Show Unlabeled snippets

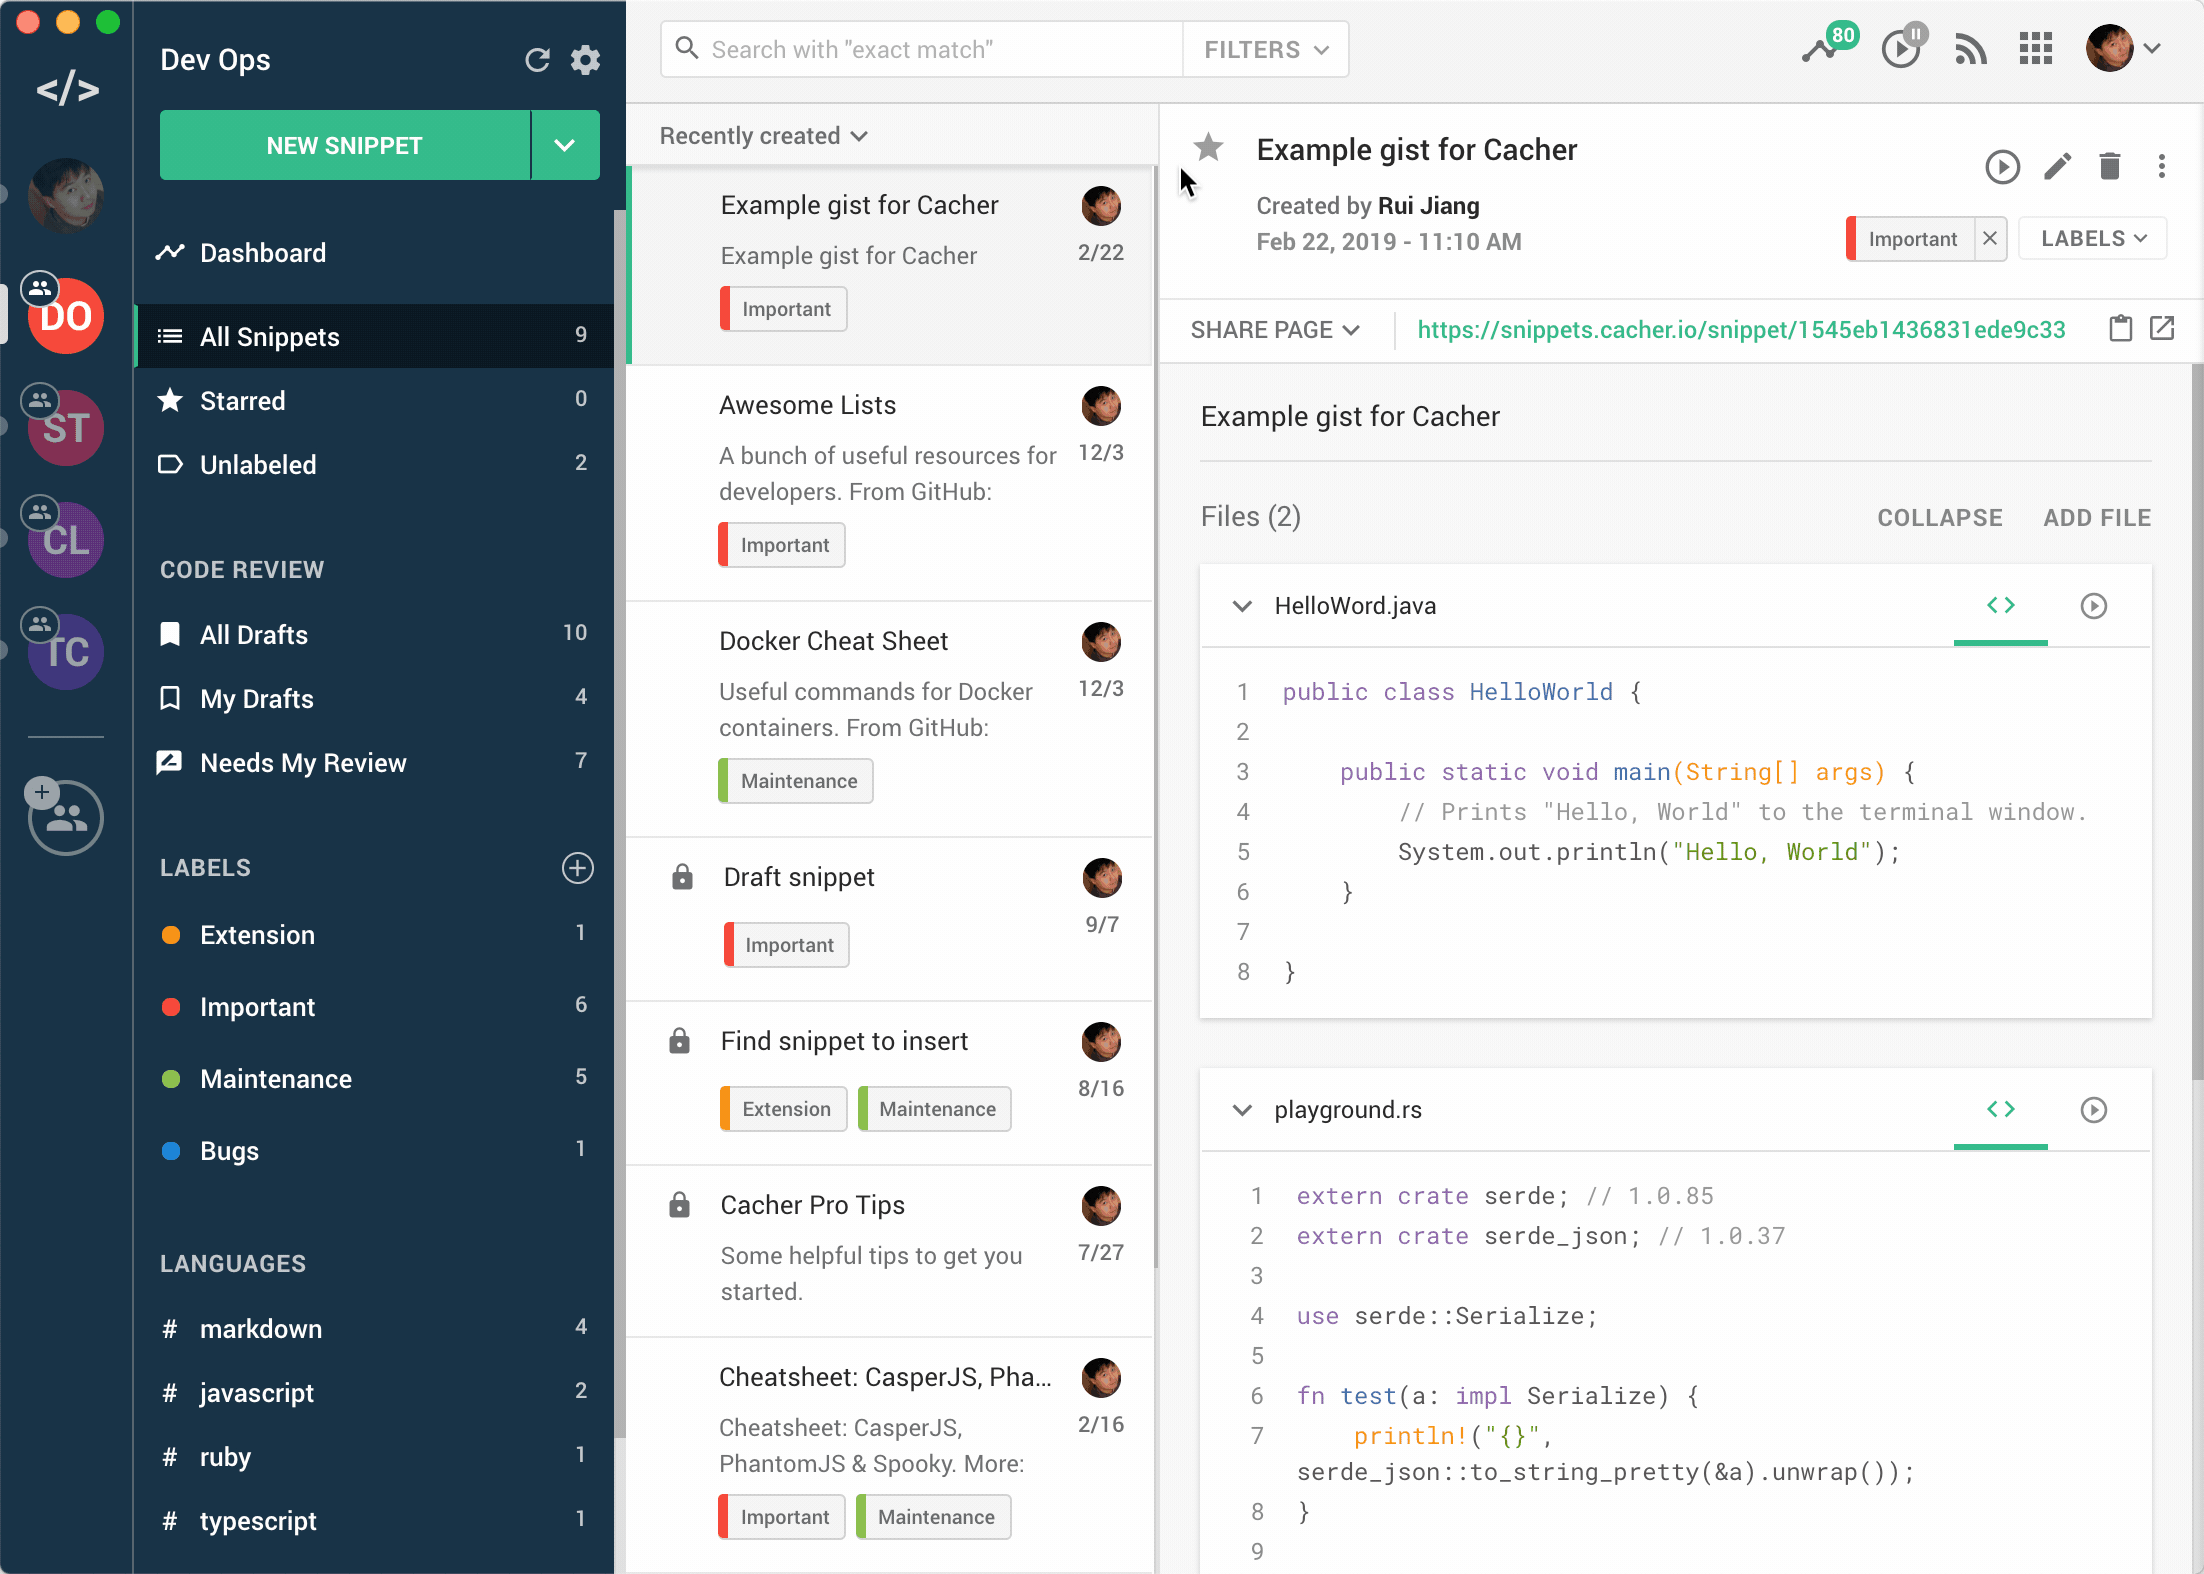coord(374,464)
